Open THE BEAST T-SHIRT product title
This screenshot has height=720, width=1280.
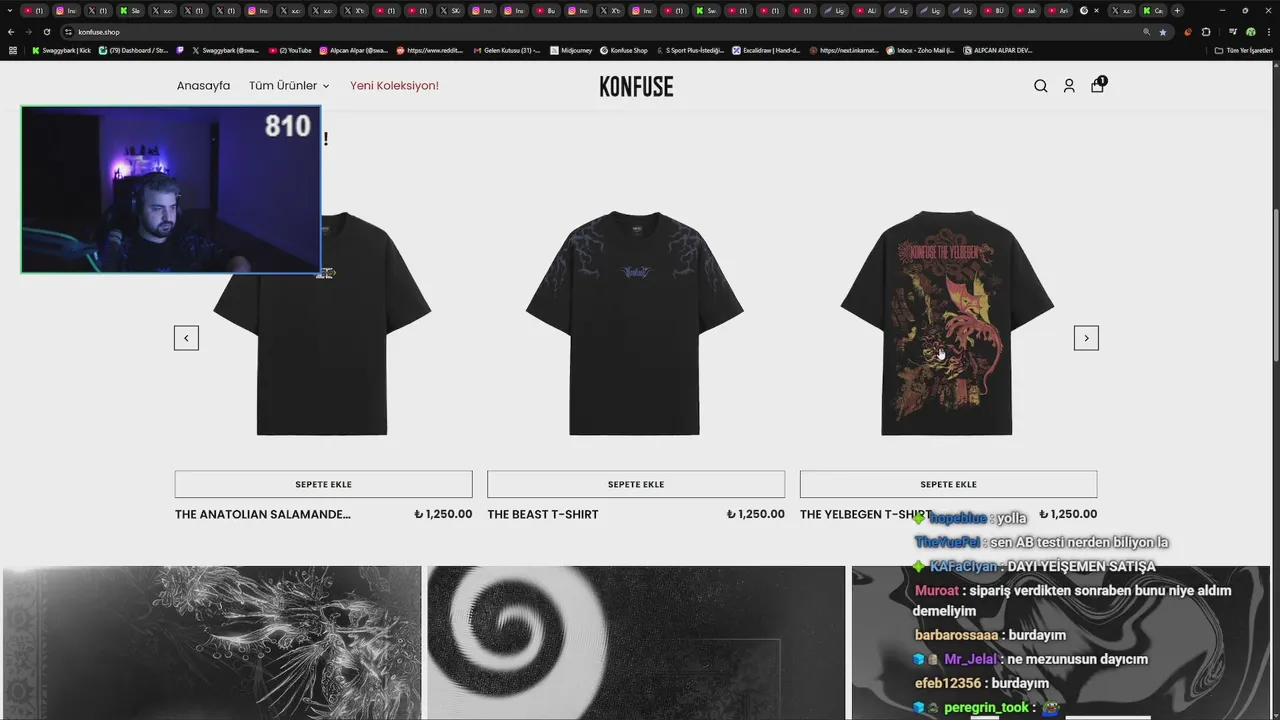point(543,514)
